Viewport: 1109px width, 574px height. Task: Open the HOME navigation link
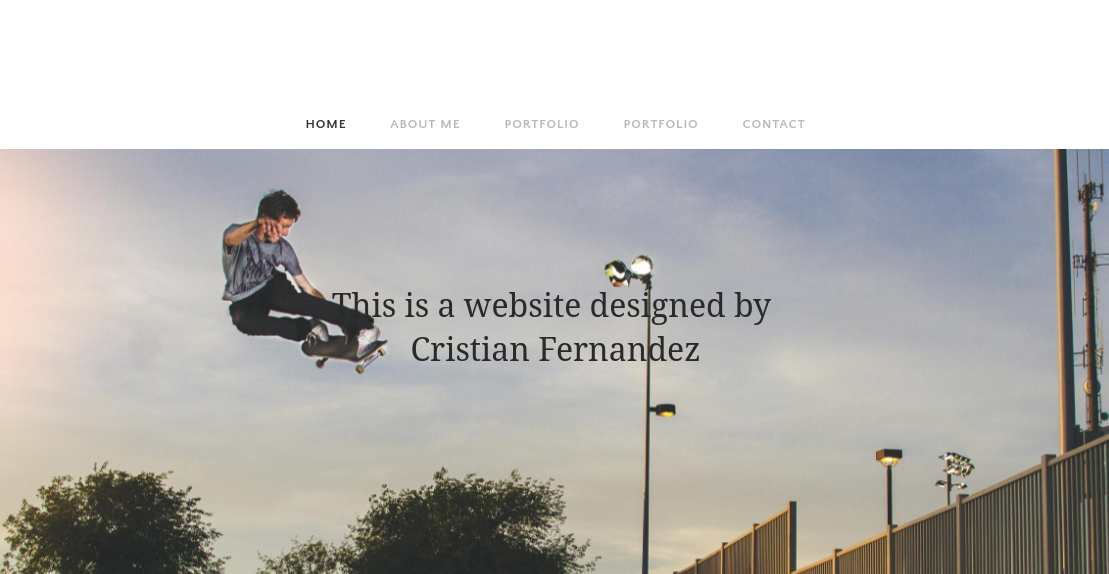(325, 124)
